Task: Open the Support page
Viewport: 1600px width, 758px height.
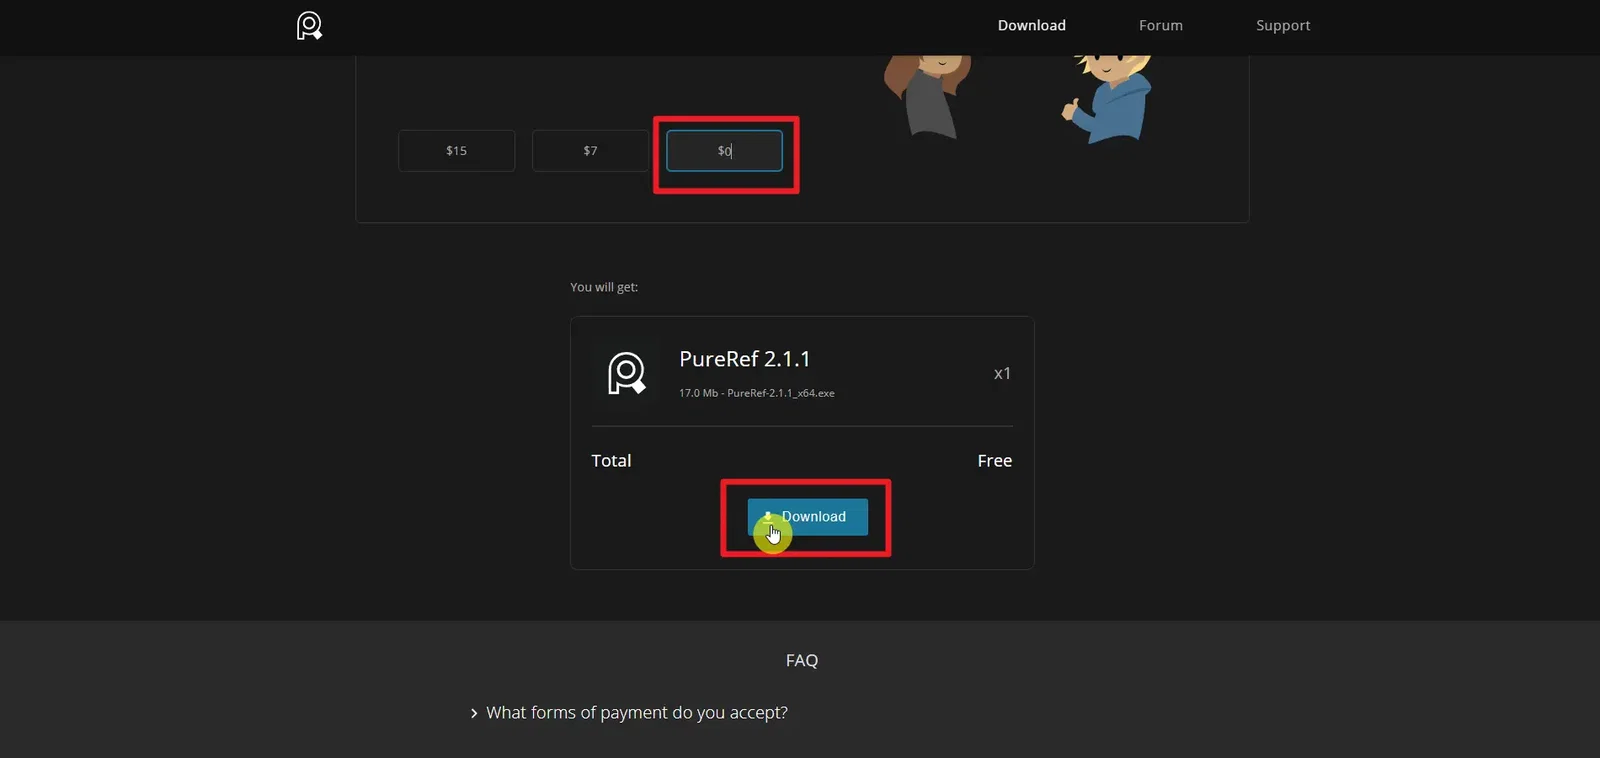Action: [x=1283, y=26]
